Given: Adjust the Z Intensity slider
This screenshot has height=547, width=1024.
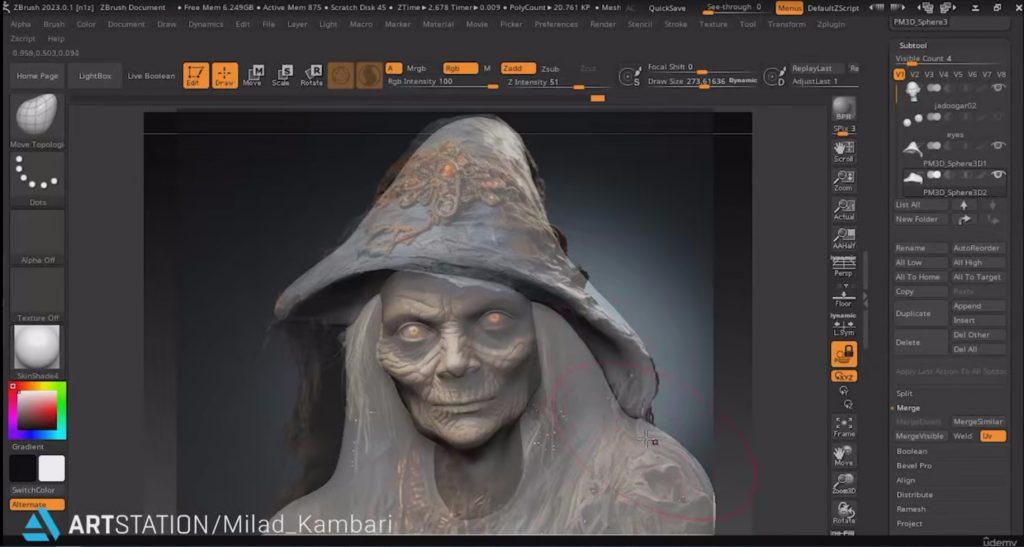Looking at the screenshot, I should [556, 82].
